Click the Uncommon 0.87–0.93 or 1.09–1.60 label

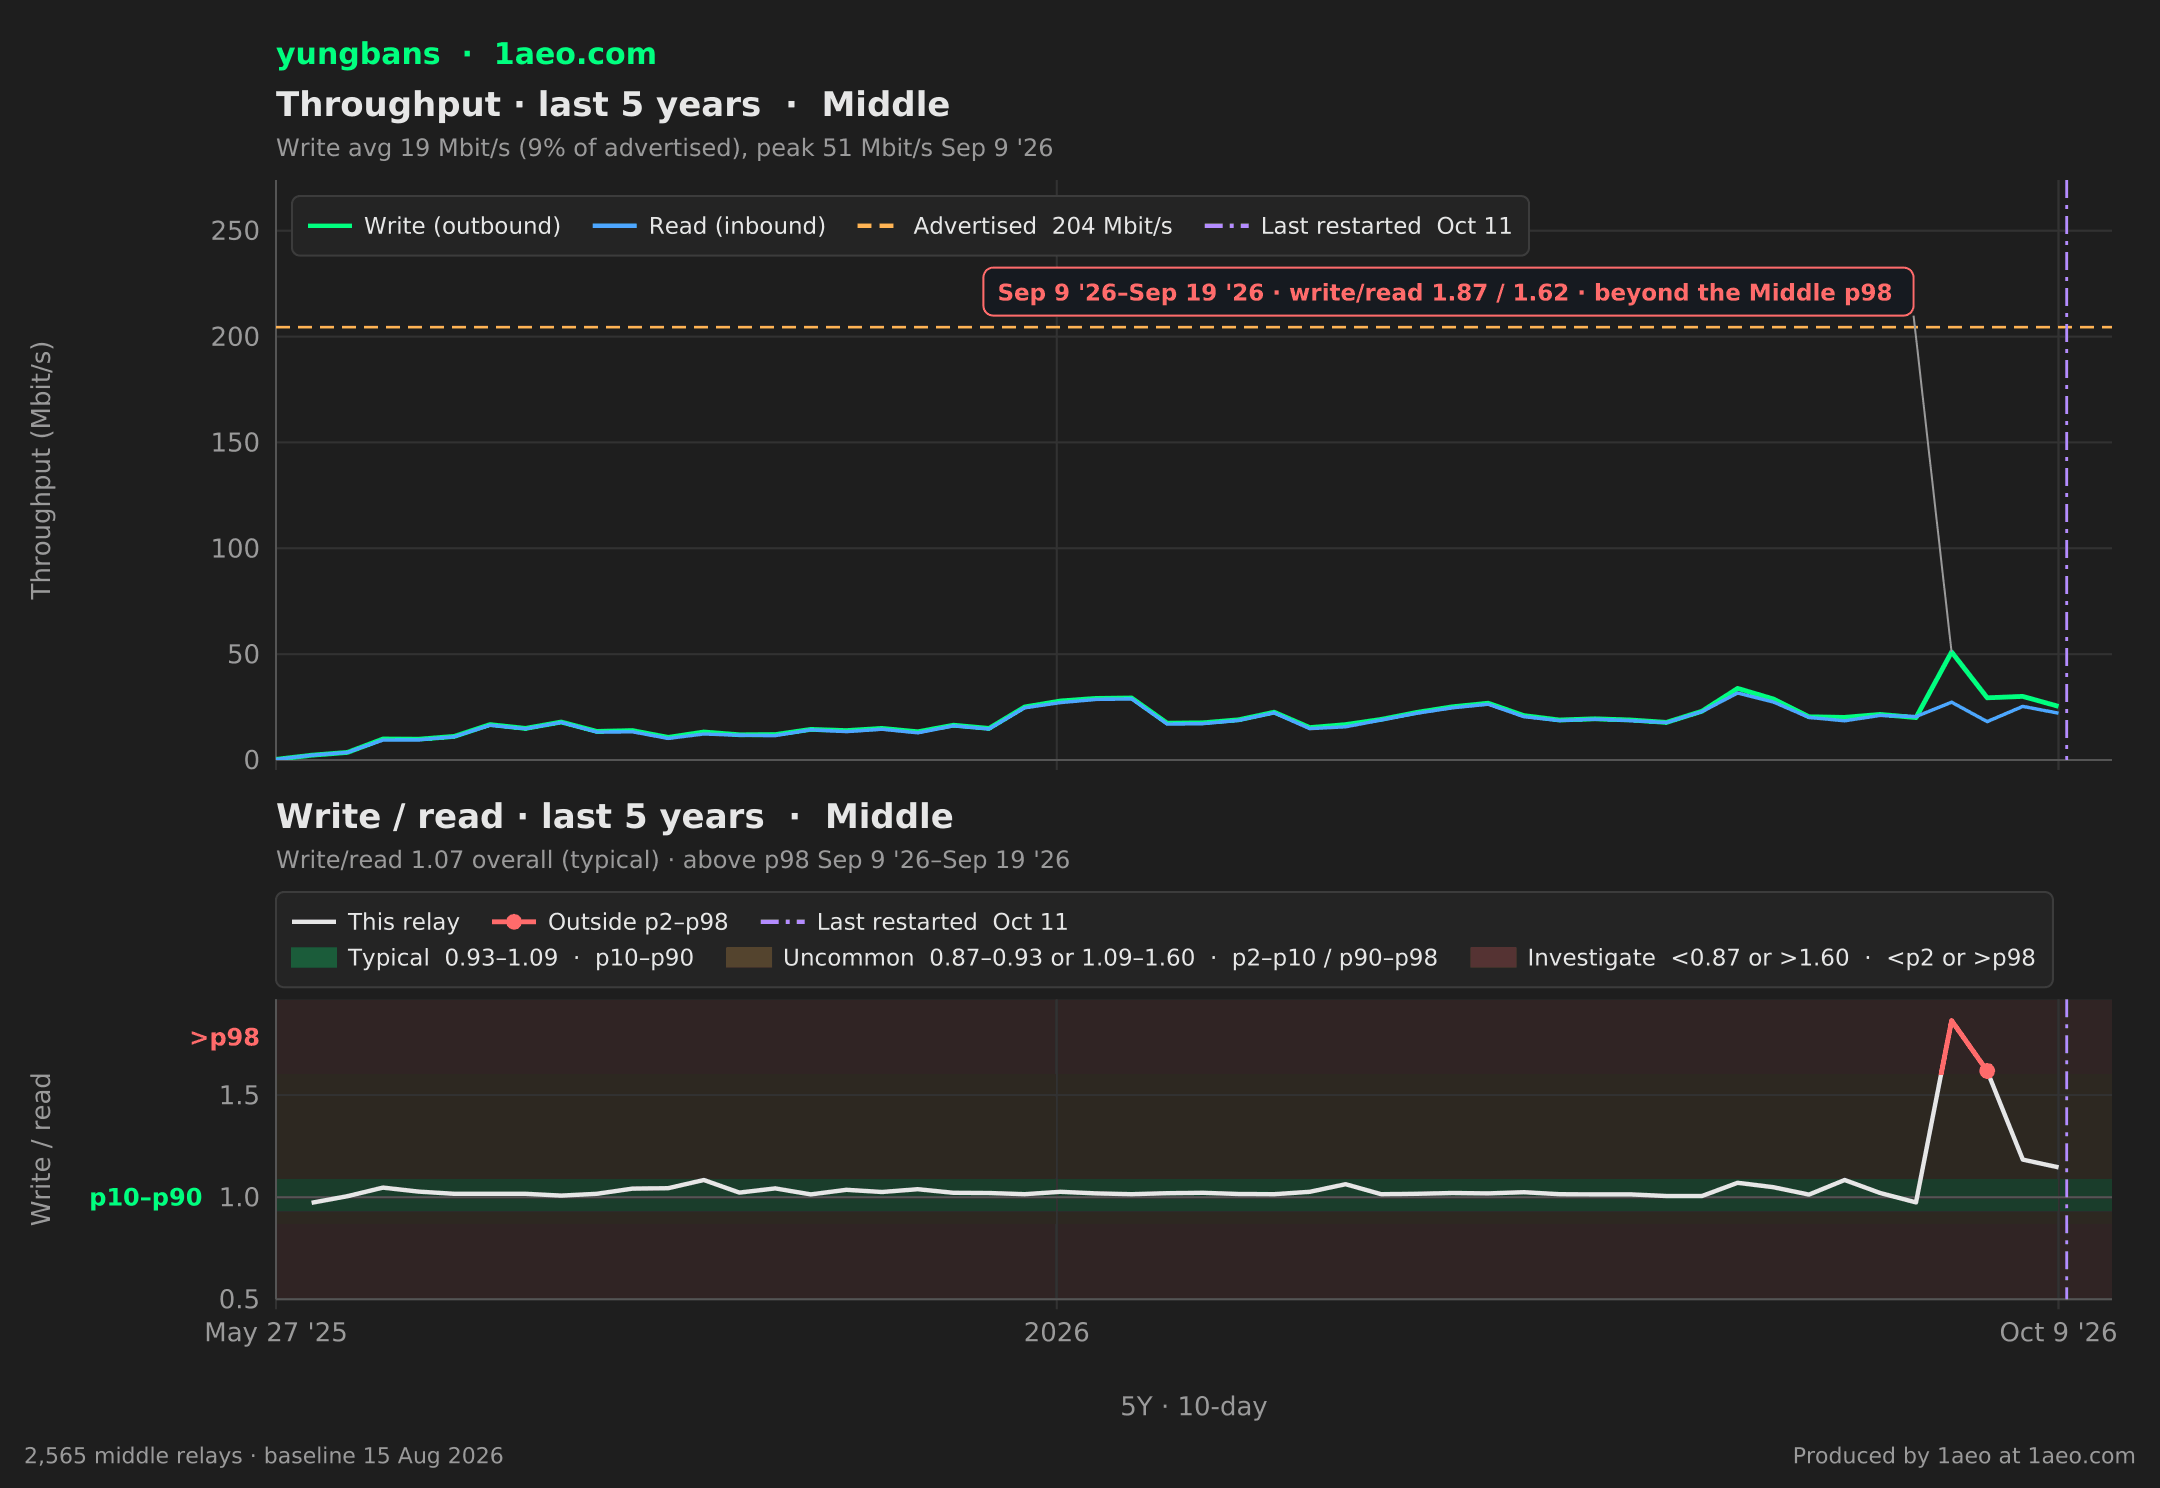pos(1110,958)
